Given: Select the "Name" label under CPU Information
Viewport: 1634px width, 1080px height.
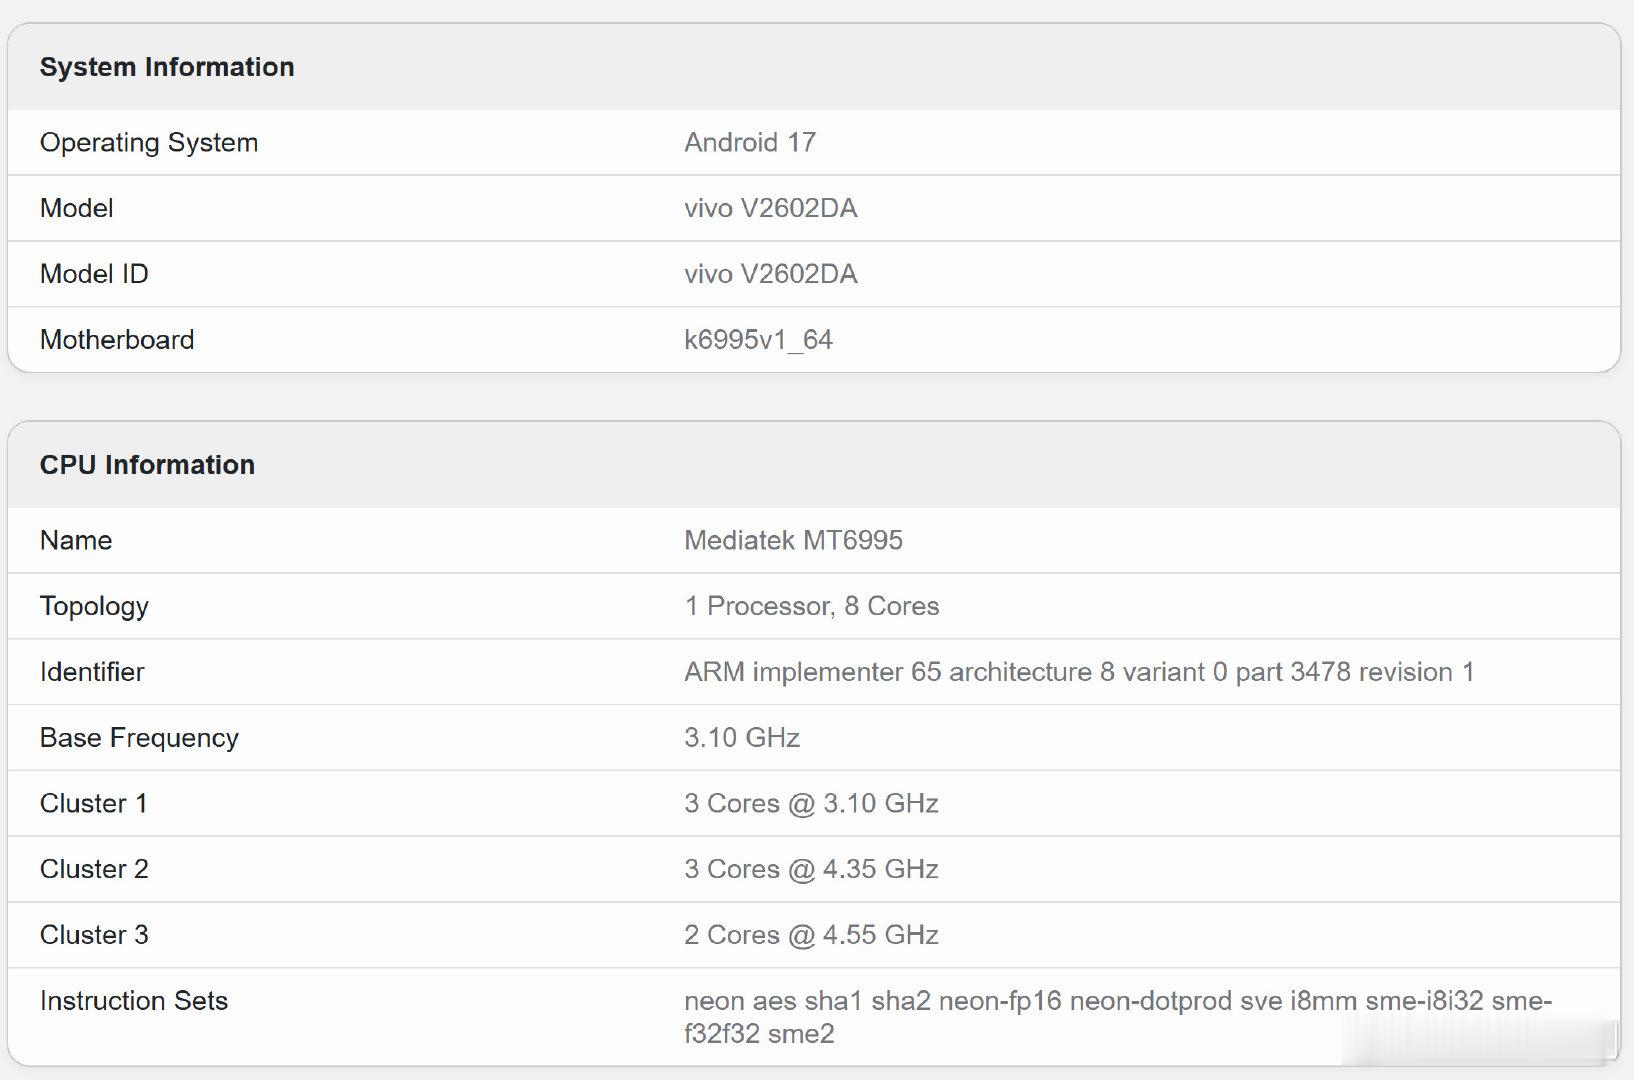Looking at the screenshot, I should tap(76, 540).
